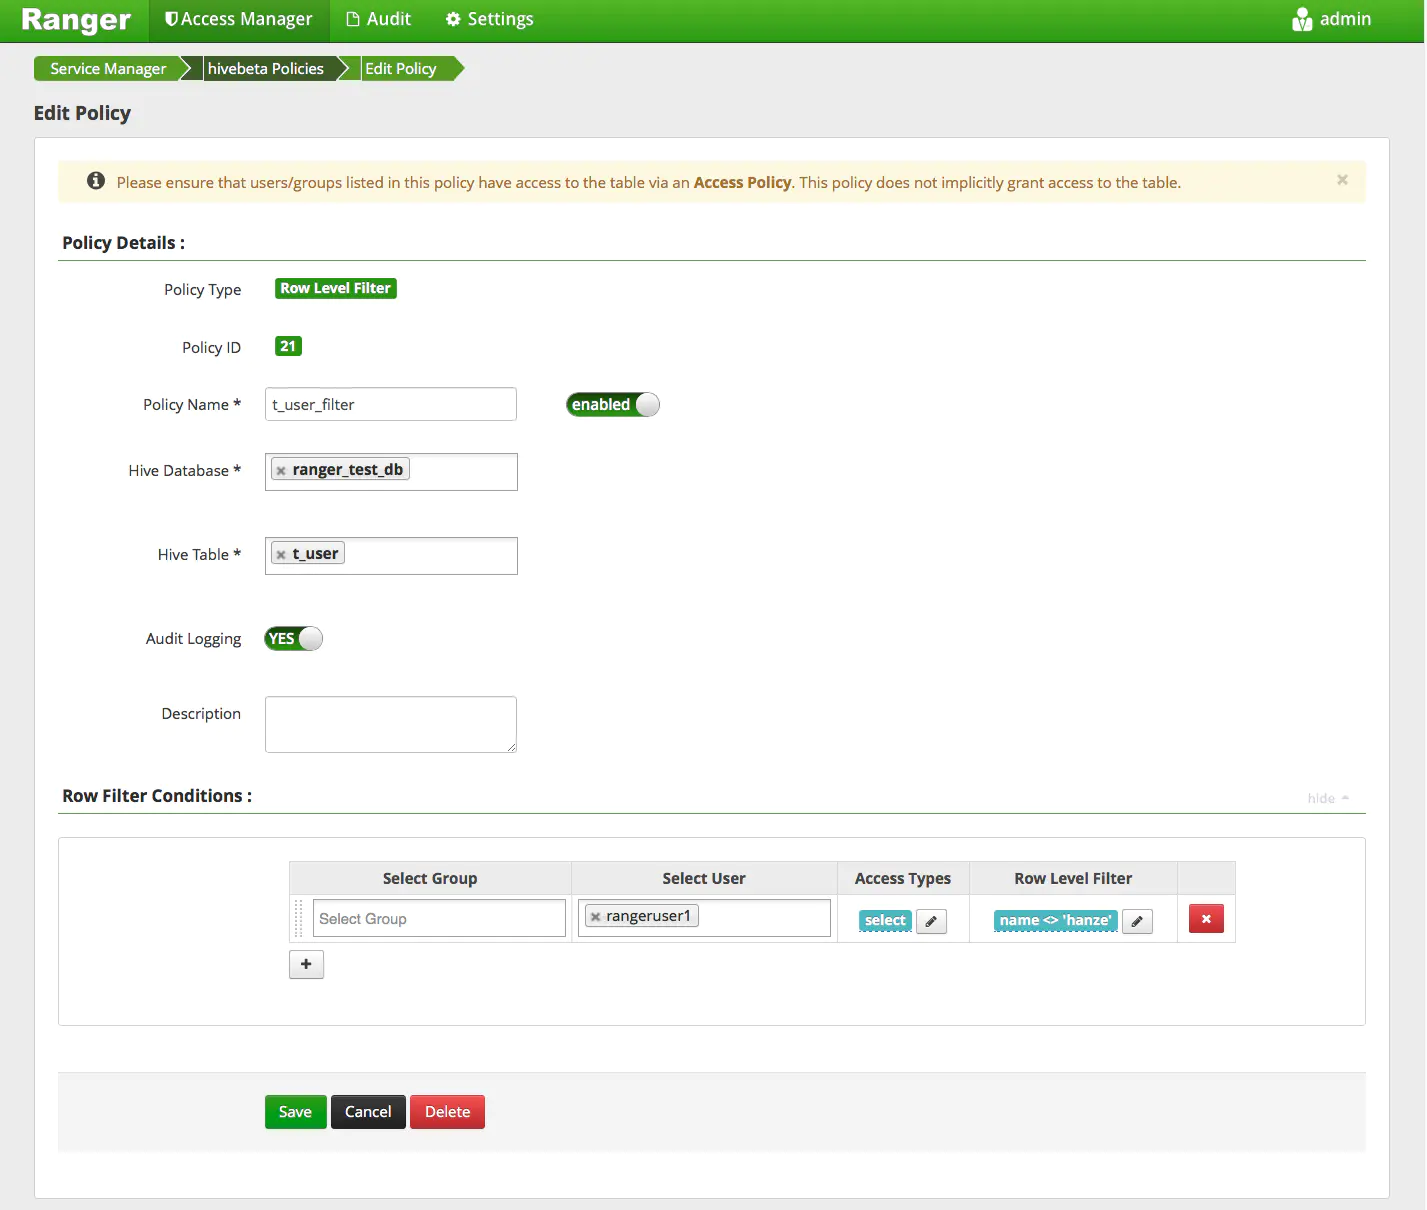Remove rangeruser1 from Select User

tap(595, 917)
